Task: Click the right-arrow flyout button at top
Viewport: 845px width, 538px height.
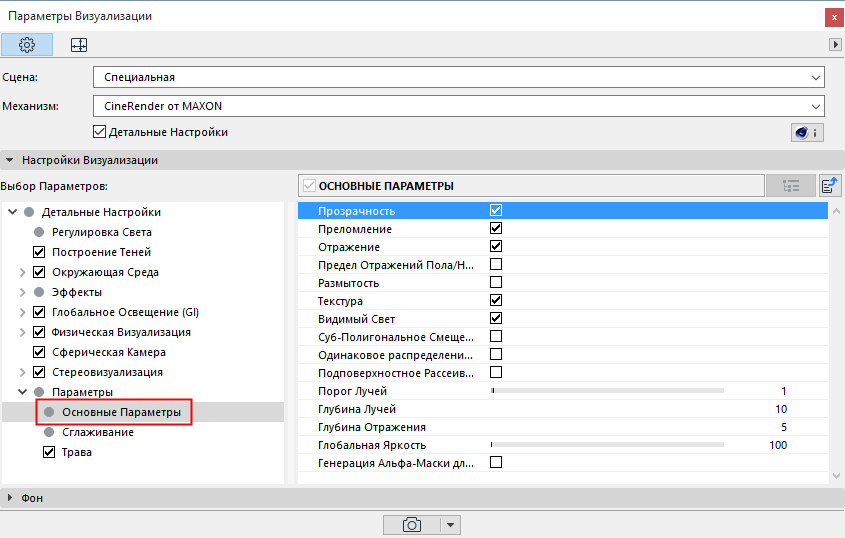Action: [835, 44]
